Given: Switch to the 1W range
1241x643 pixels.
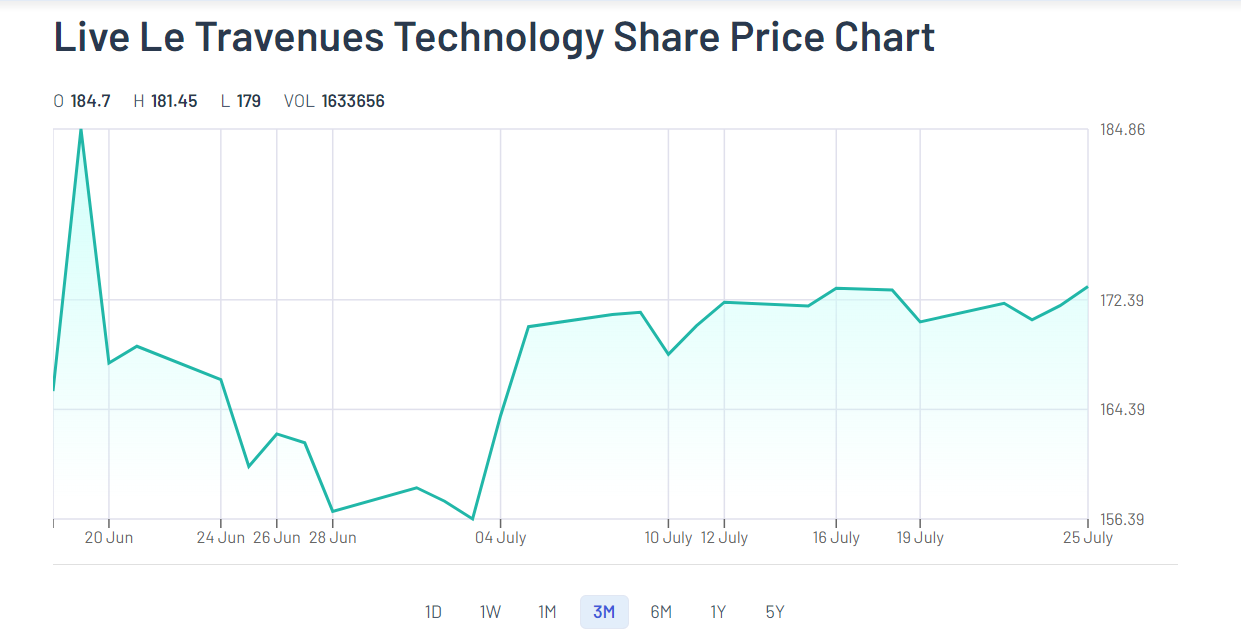Looking at the screenshot, I should coord(490,612).
